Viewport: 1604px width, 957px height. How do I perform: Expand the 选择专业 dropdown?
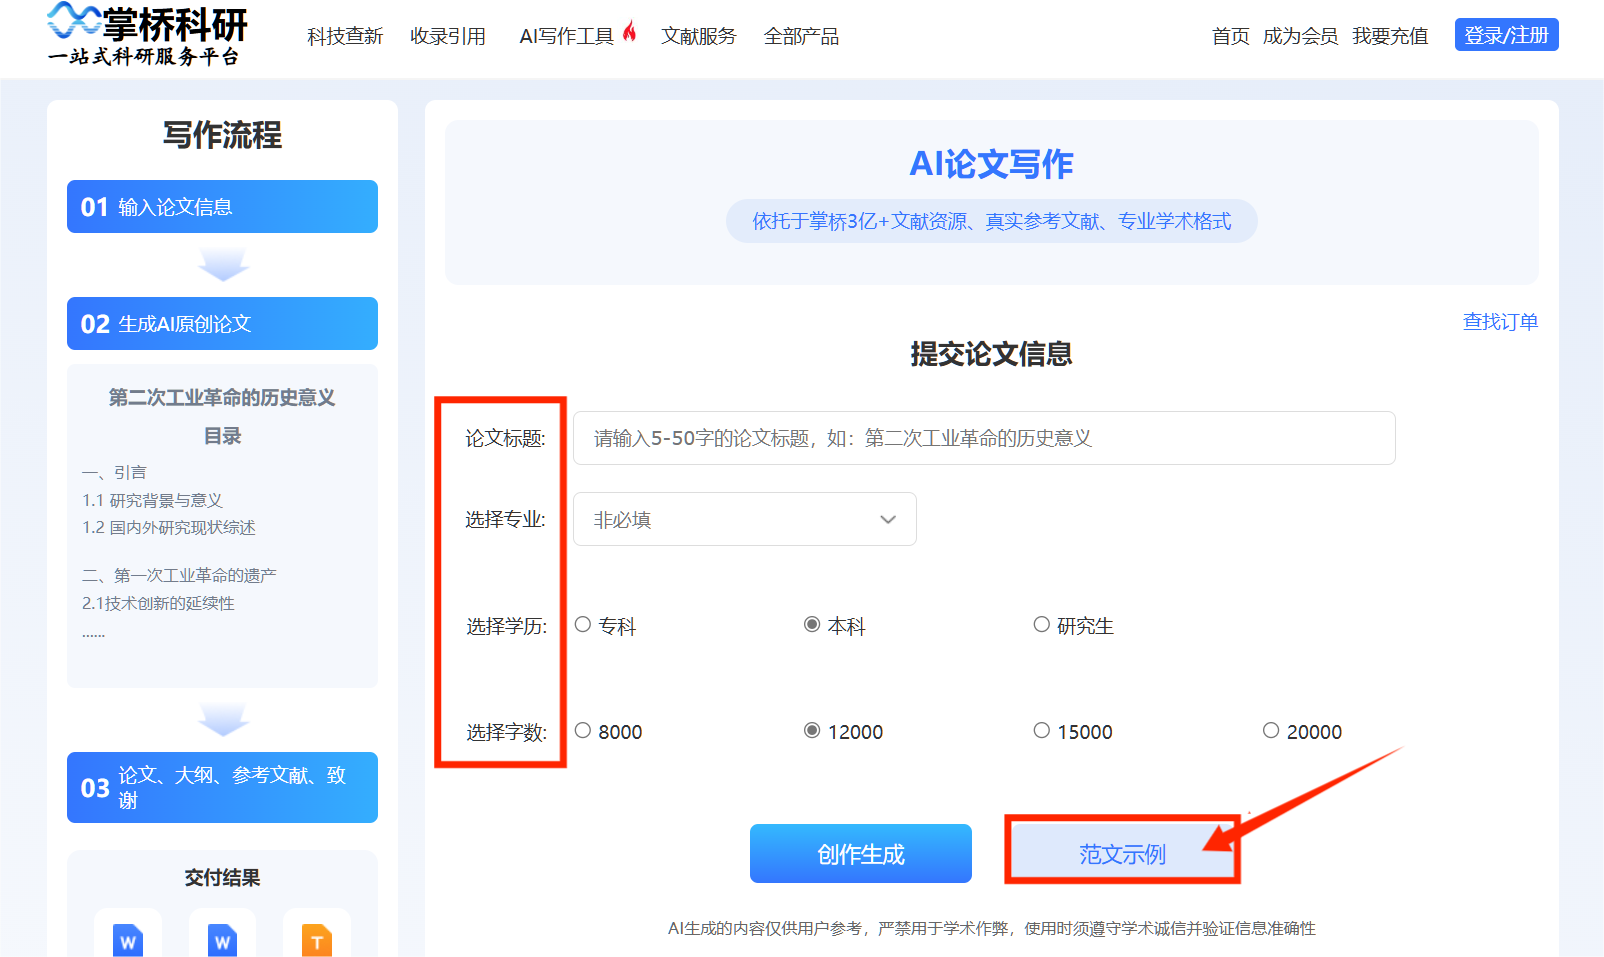744,519
